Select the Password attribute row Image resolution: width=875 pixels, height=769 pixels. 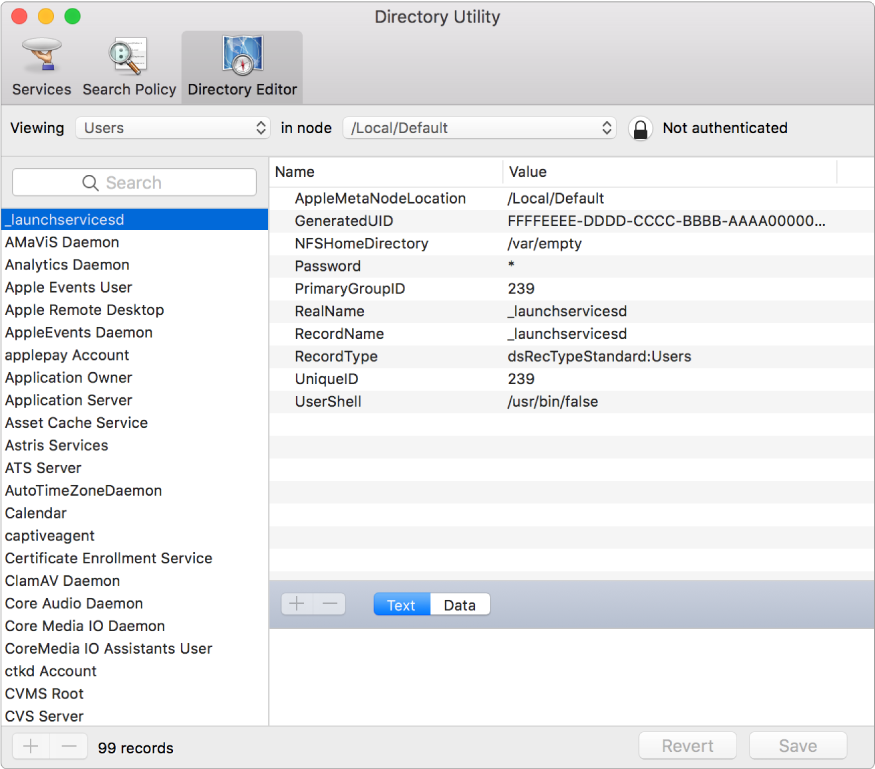coord(400,266)
